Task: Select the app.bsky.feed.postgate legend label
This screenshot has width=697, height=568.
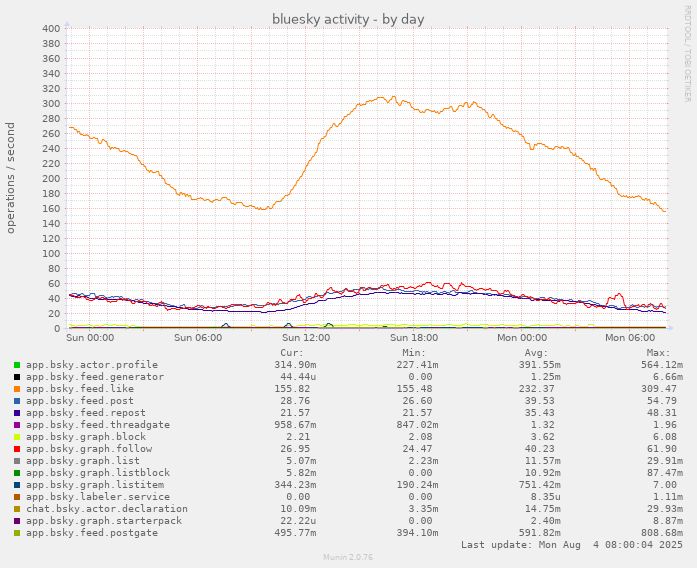Action: tap(92, 533)
